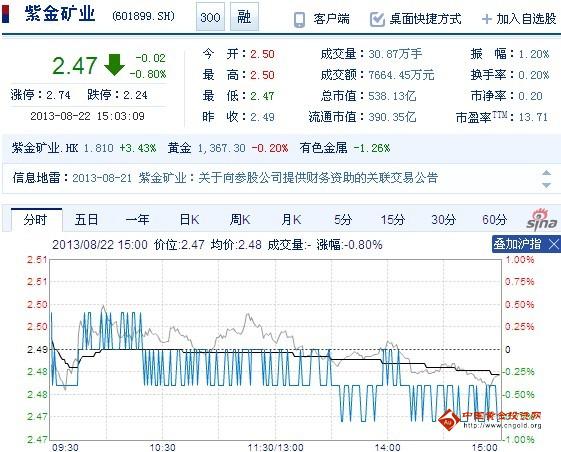Click the 10:30 time axis label
Screen dimensions: 561x452
pyautogui.click(x=162, y=447)
